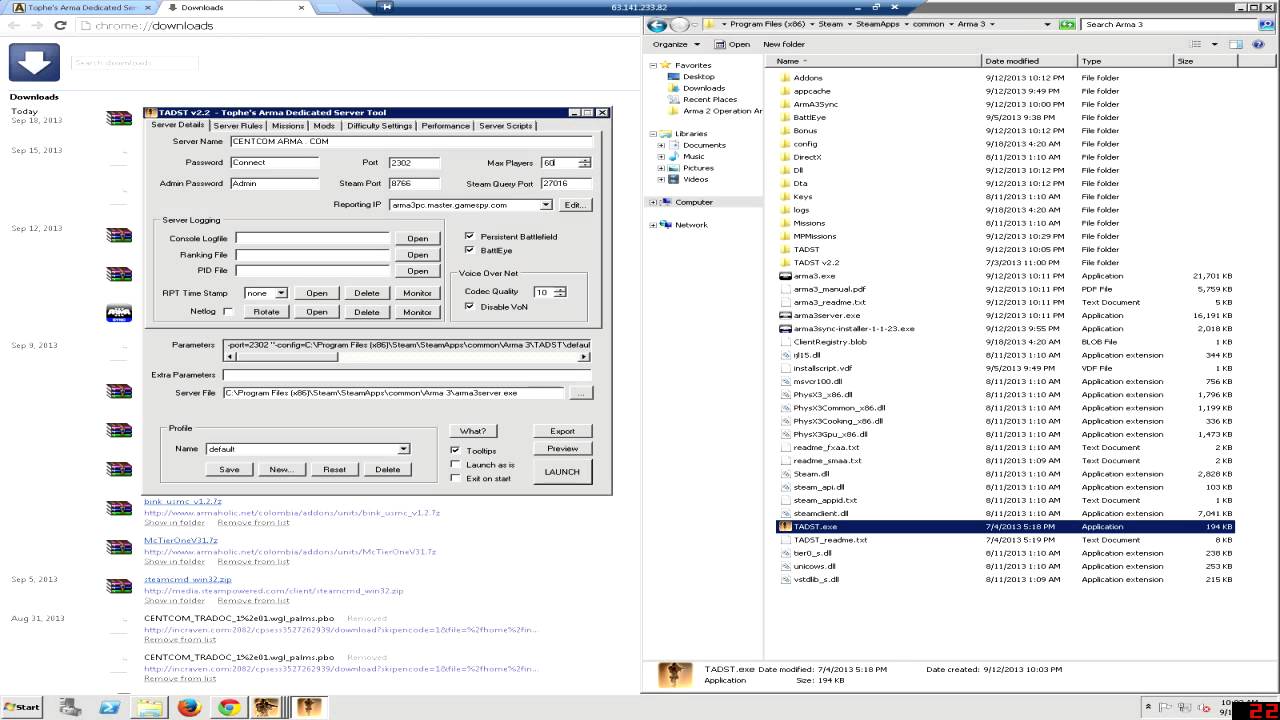Click the arma3_manual.pdf file icon
The width and height of the screenshot is (1280, 720).
[785, 289]
